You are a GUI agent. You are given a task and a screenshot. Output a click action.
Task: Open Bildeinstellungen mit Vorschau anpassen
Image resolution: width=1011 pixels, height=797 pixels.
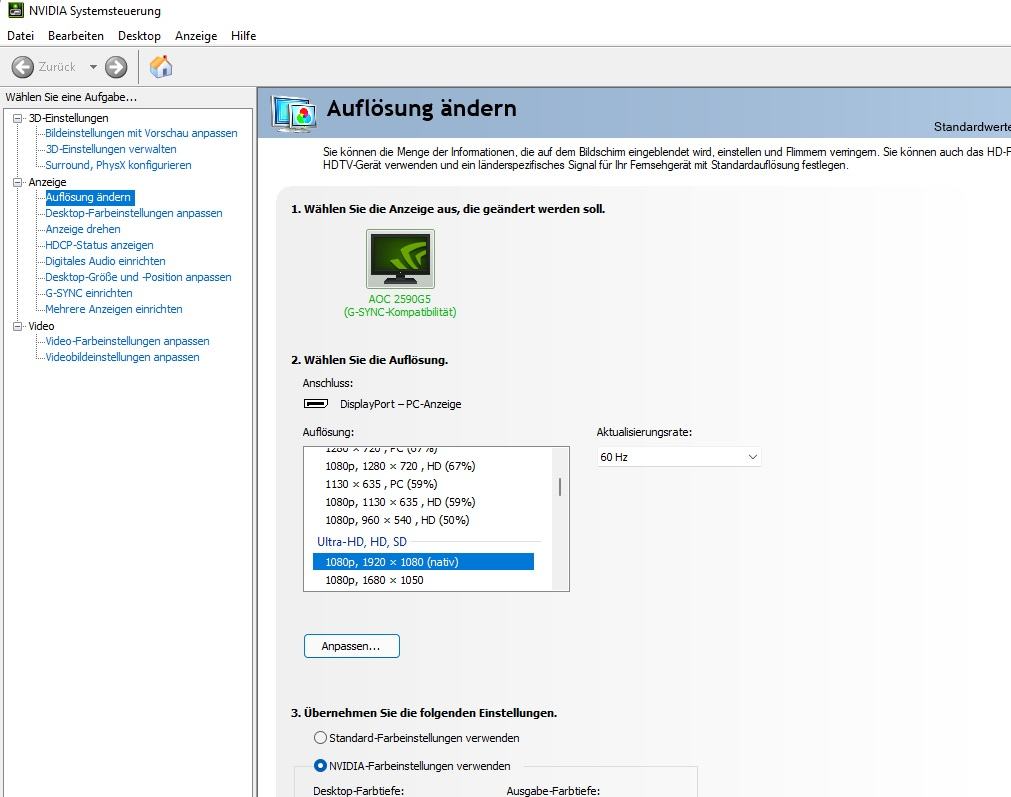click(x=141, y=133)
